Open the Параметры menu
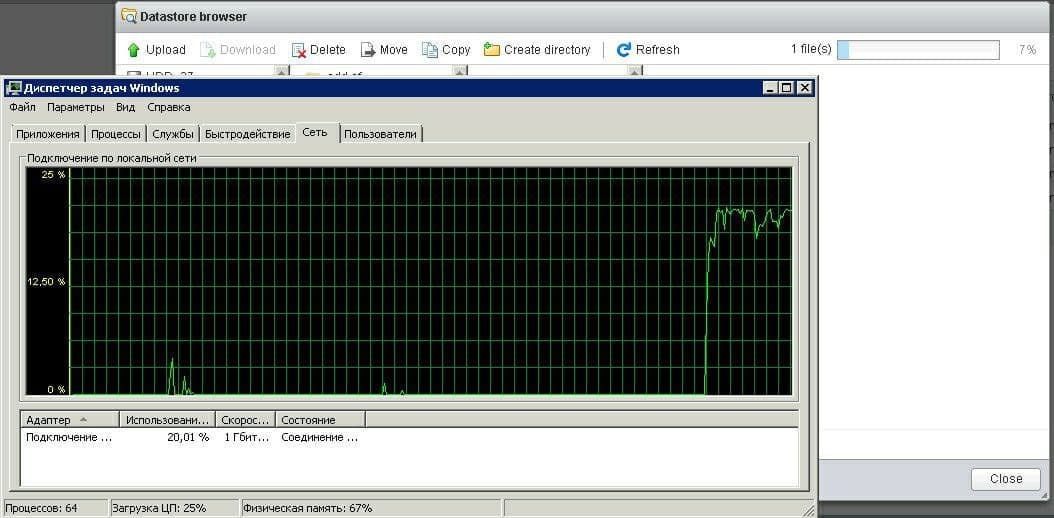Viewport: 1054px width, 518px height. pos(75,107)
